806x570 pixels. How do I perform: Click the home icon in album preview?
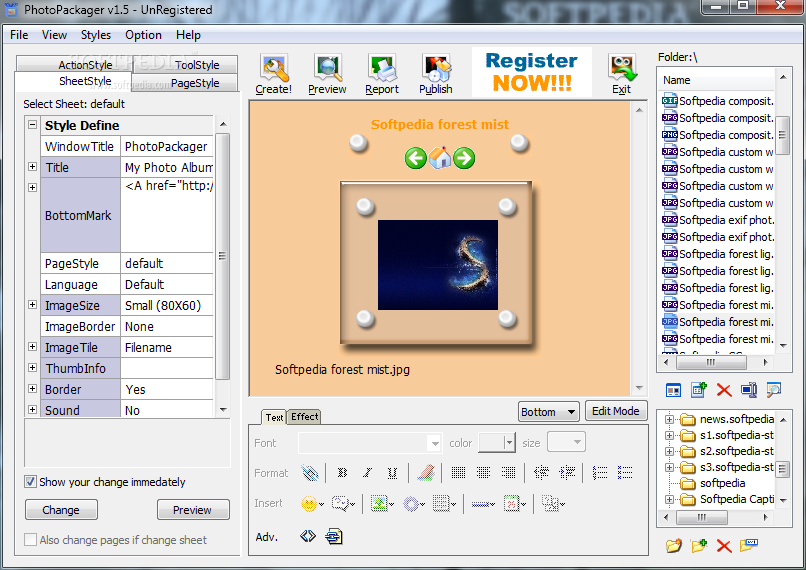tap(440, 158)
